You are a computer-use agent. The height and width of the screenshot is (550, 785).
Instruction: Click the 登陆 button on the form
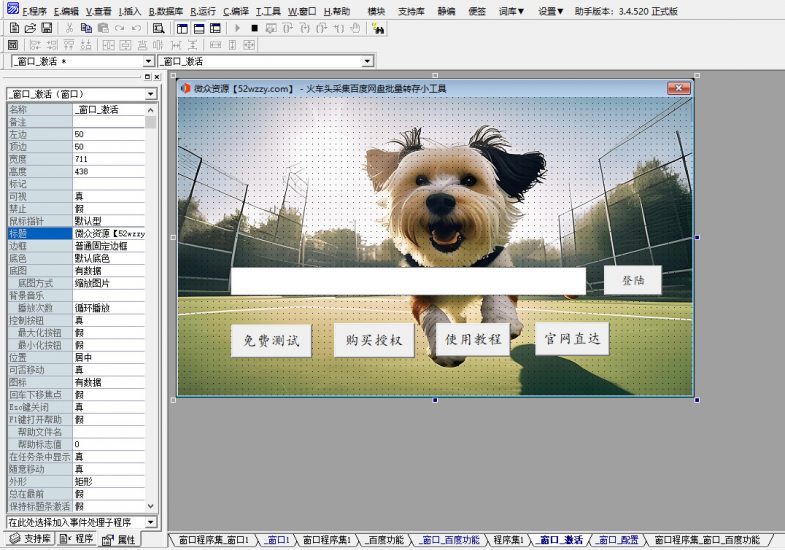pyautogui.click(x=633, y=281)
